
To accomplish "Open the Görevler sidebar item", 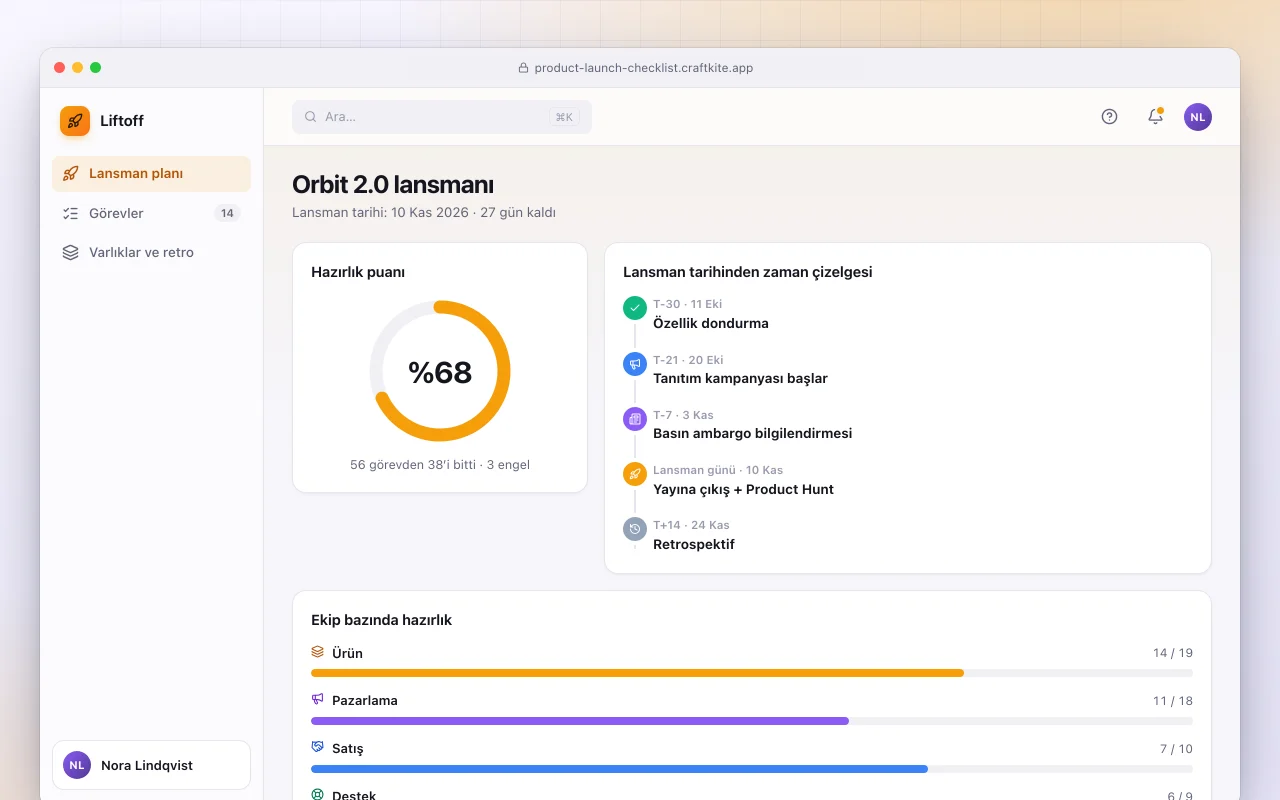I will (151, 213).
